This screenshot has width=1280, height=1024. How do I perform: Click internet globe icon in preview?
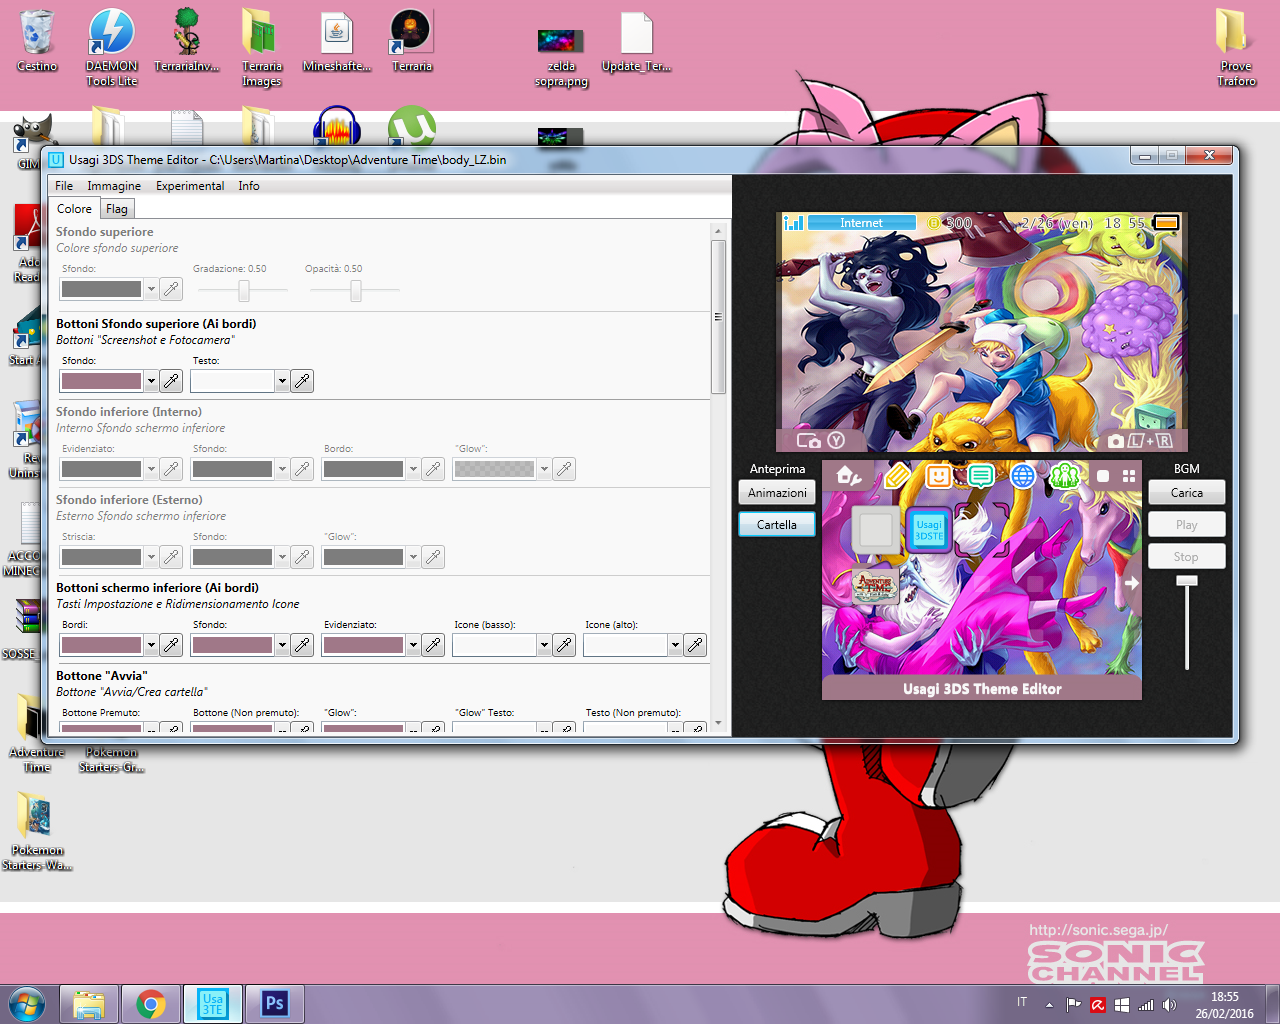point(1022,476)
